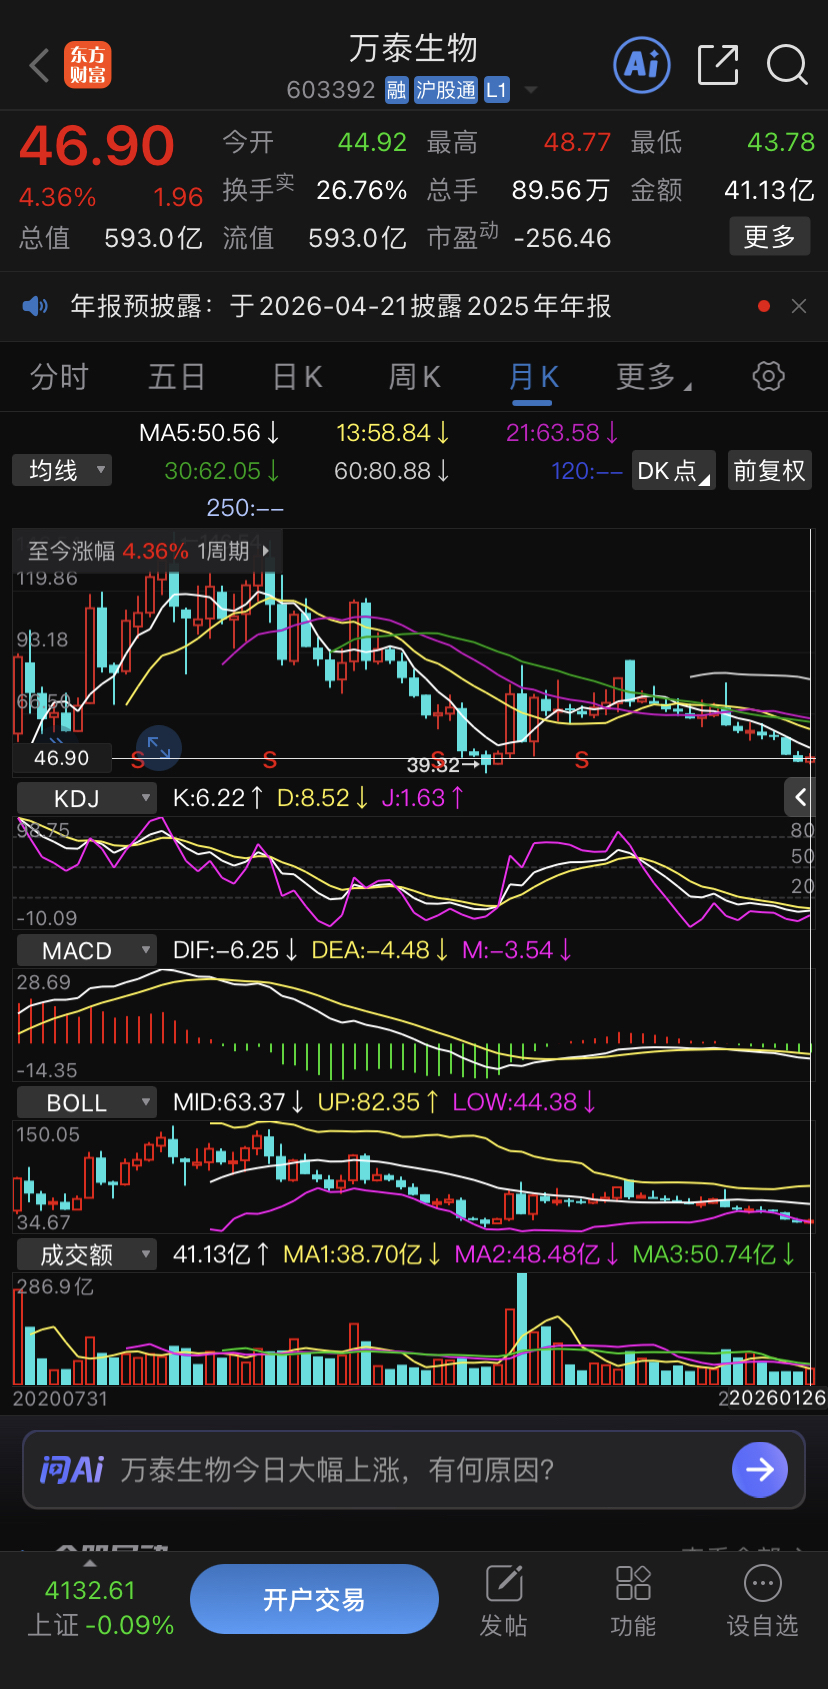Tap the 市盈 -256.46 value
This screenshot has height=1689, width=828.
tap(562, 238)
